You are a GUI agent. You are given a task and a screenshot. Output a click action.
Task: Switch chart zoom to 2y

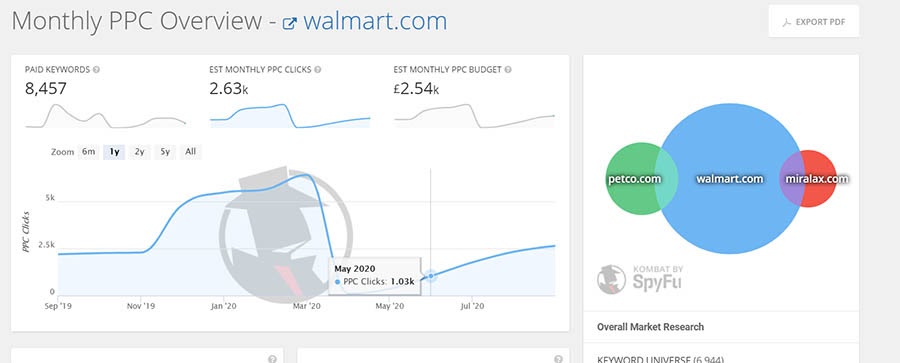coord(139,152)
